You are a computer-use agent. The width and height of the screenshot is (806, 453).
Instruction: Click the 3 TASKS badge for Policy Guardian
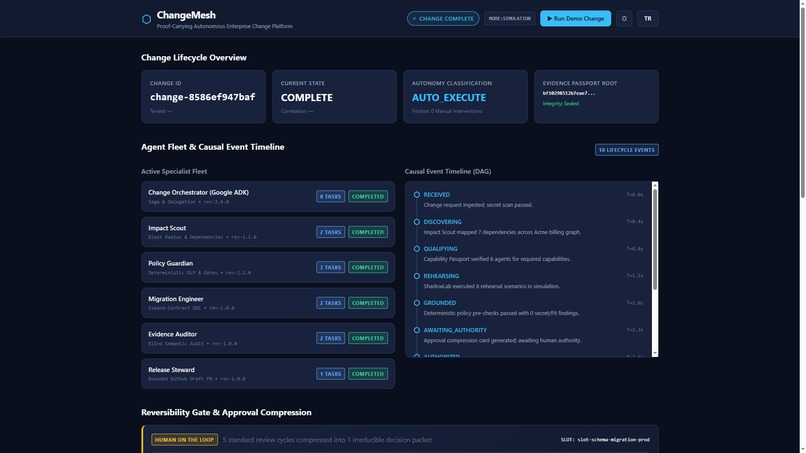(x=331, y=267)
